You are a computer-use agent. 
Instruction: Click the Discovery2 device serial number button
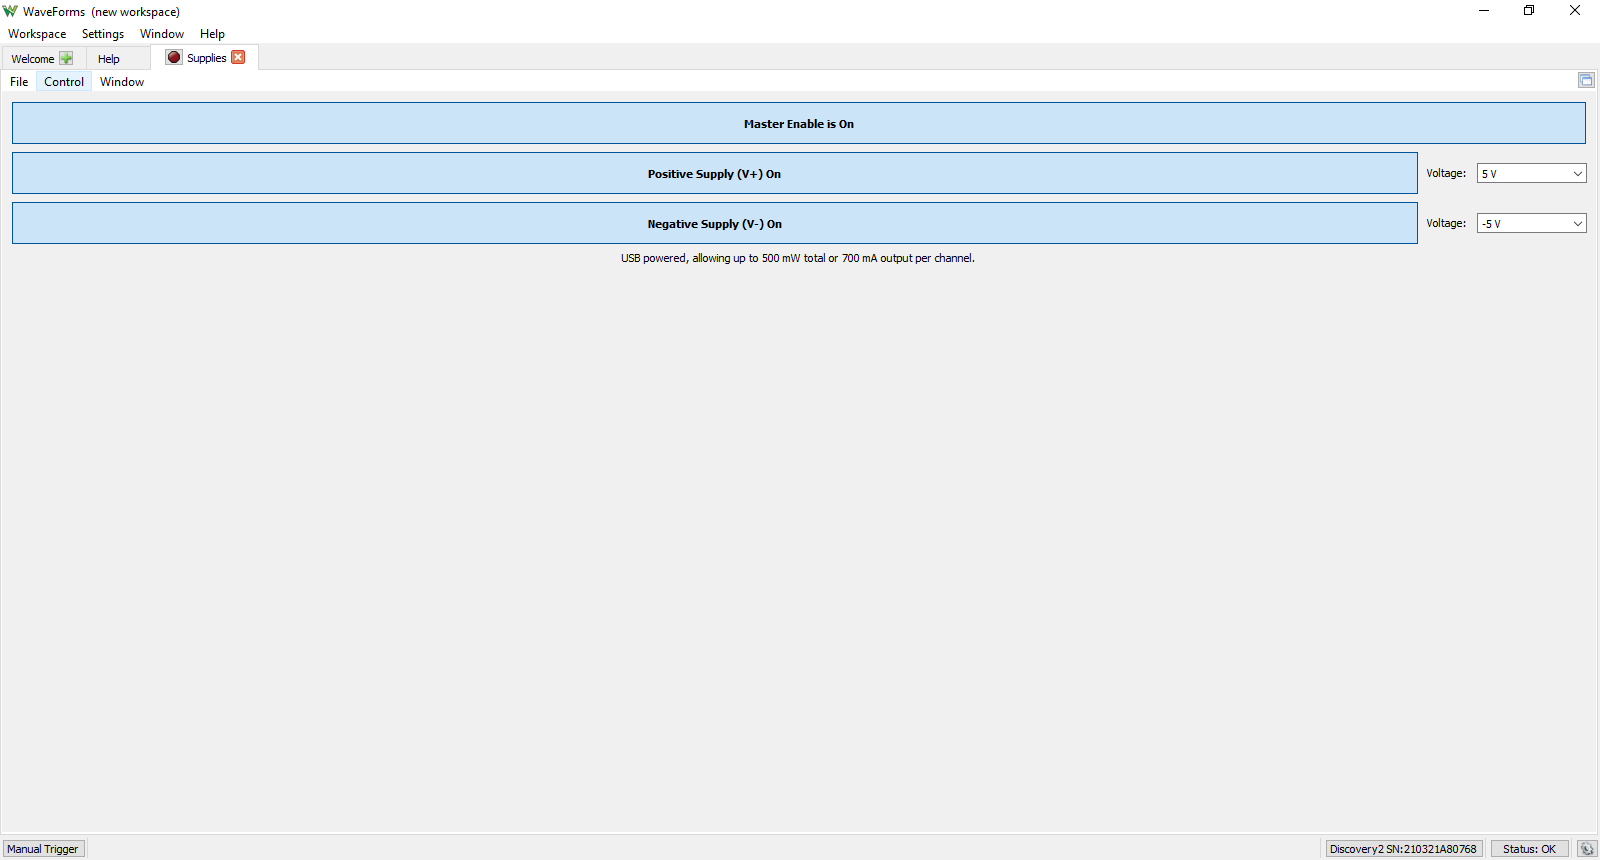1402,849
